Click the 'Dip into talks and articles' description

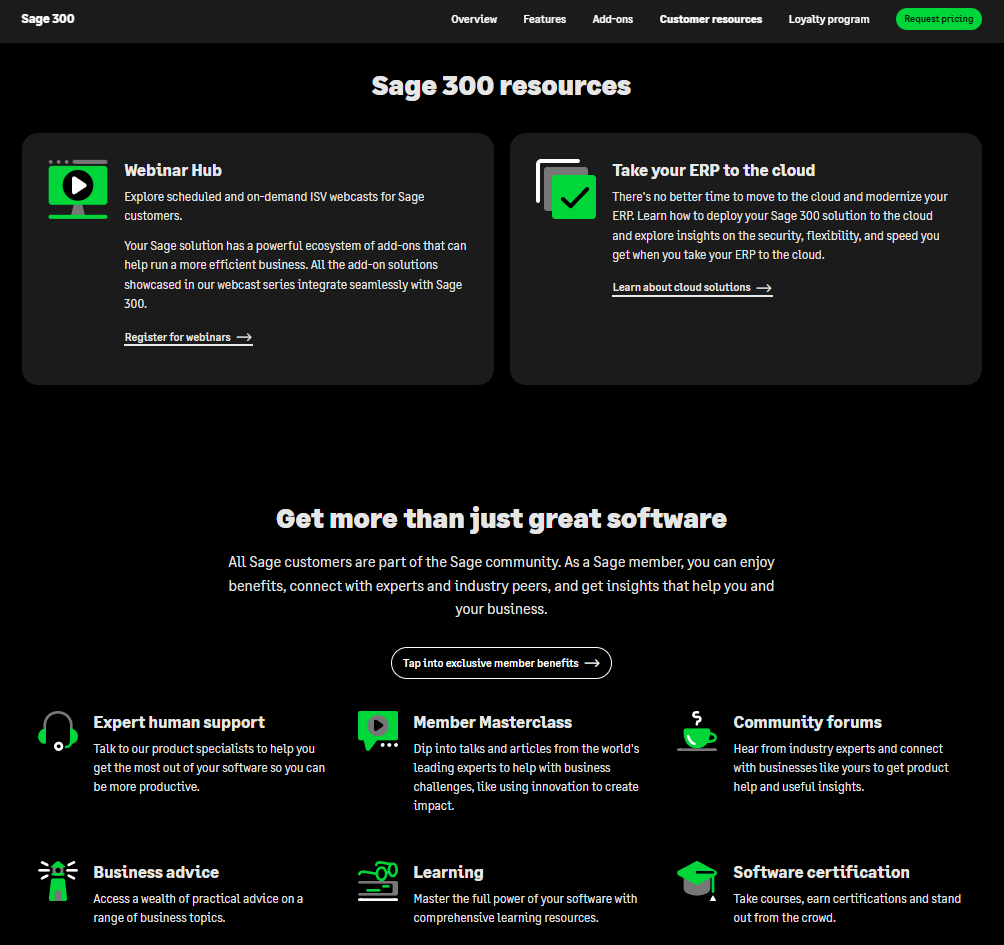(526, 777)
